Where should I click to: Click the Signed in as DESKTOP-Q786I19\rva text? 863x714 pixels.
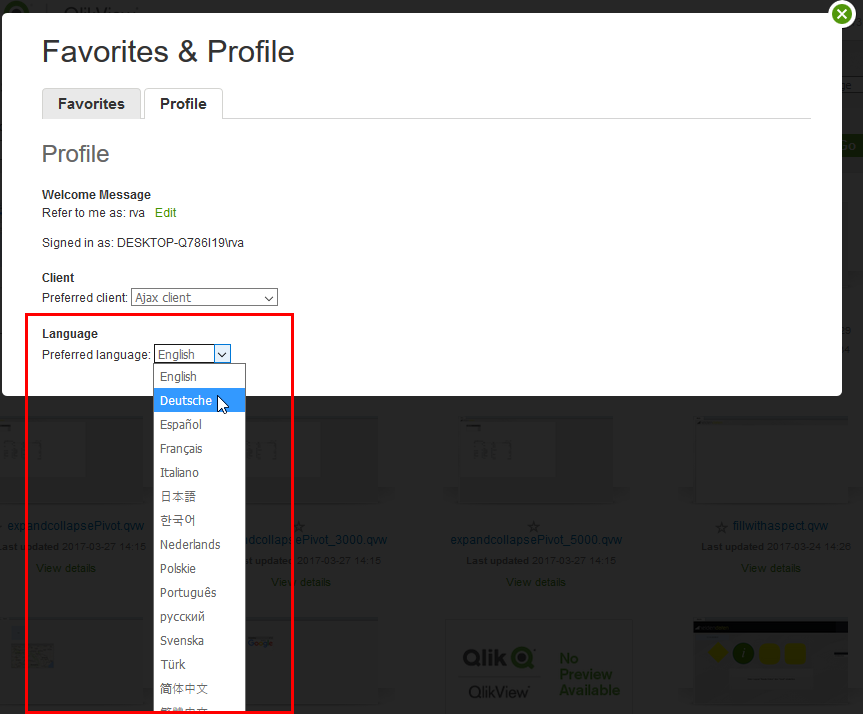pyautogui.click(x=143, y=243)
